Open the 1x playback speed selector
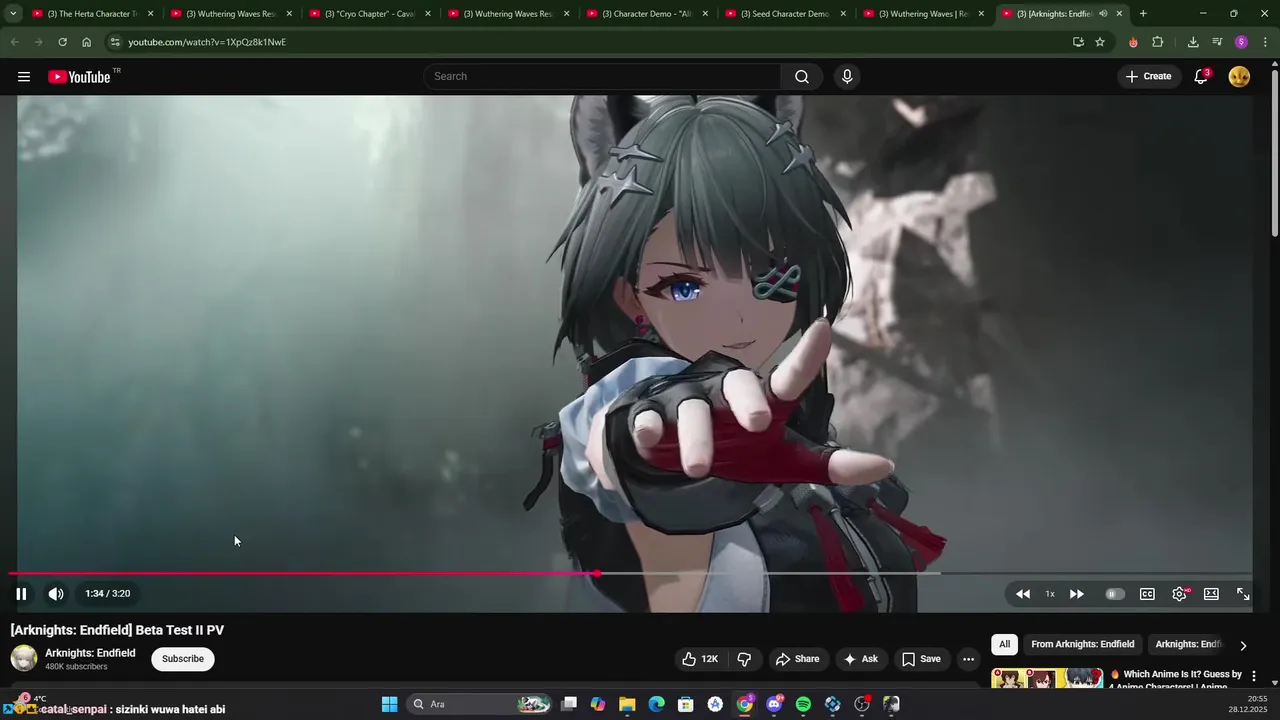Image resolution: width=1280 pixels, height=720 pixels. coord(1050,594)
